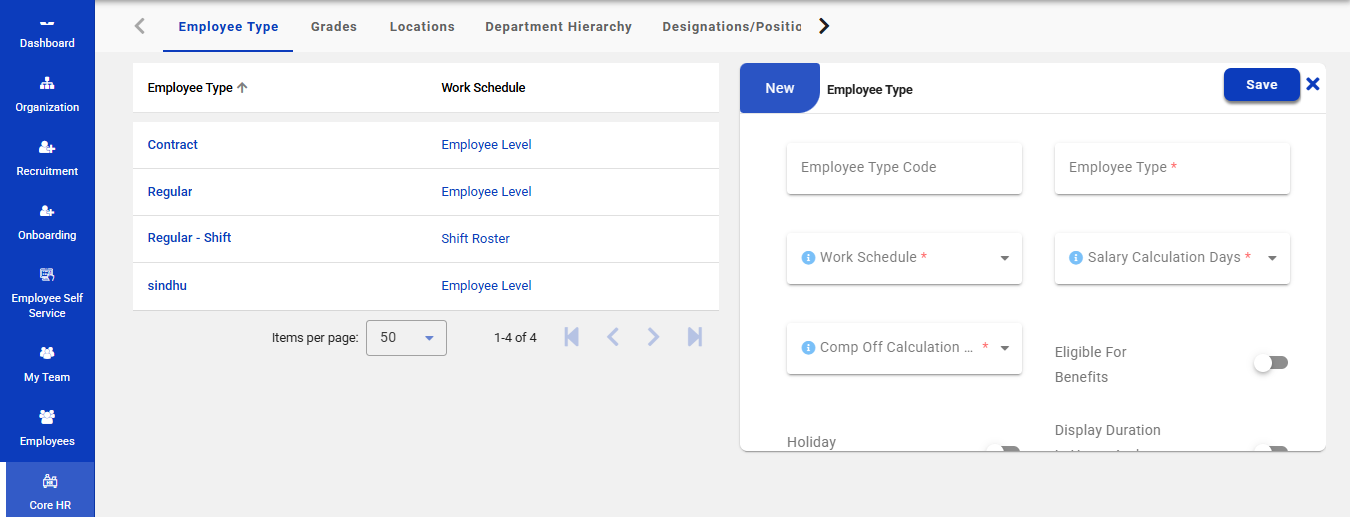The image size is (1350, 517).
Task: Click the Work Schedule info icon
Action: [808, 258]
